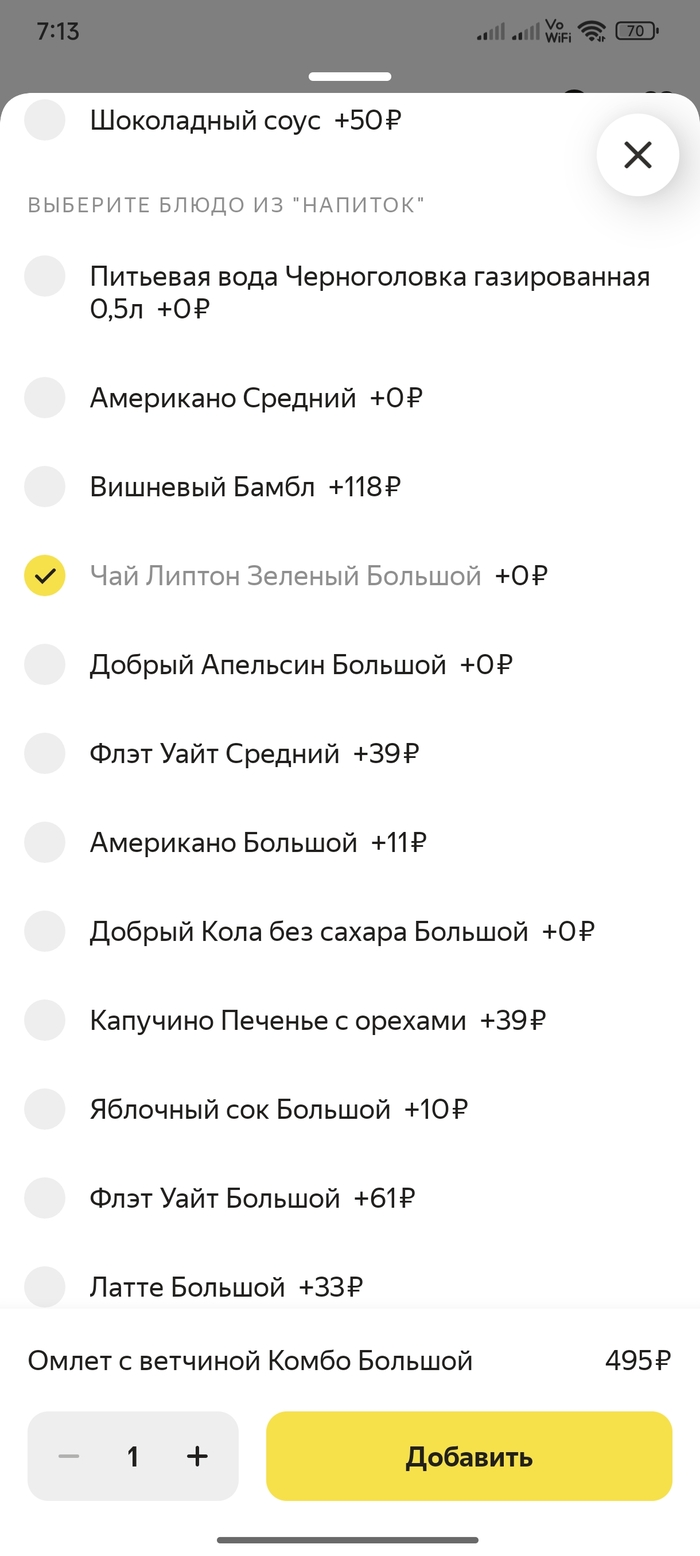
Task: Choose Латте Большой drink
Action: point(45,1286)
